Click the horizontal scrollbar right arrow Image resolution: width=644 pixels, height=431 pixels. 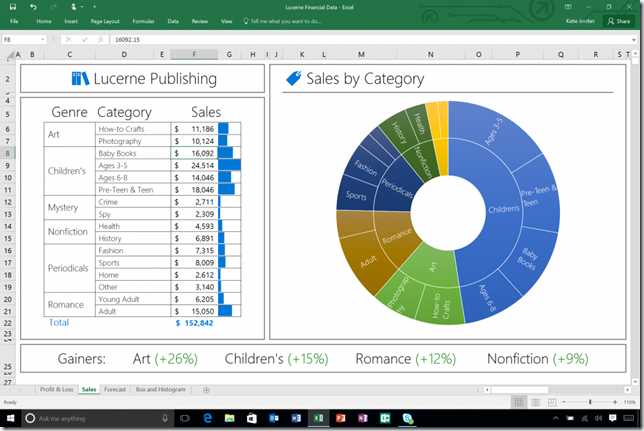[x=628, y=390]
